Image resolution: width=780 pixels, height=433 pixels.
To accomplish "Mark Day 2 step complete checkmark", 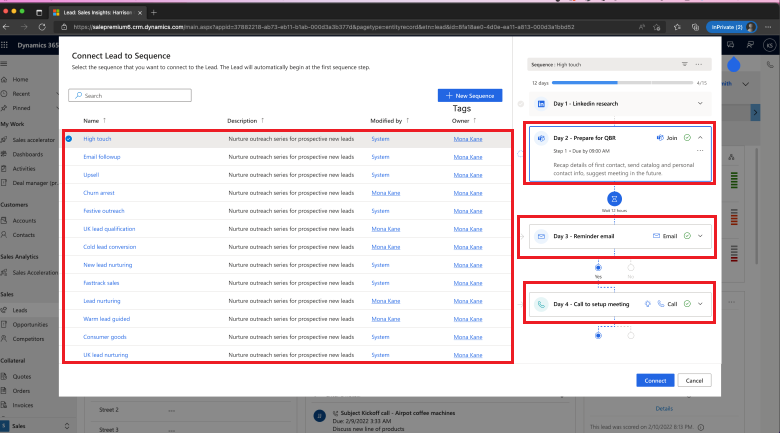I will pyautogui.click(x=687, y=138).
